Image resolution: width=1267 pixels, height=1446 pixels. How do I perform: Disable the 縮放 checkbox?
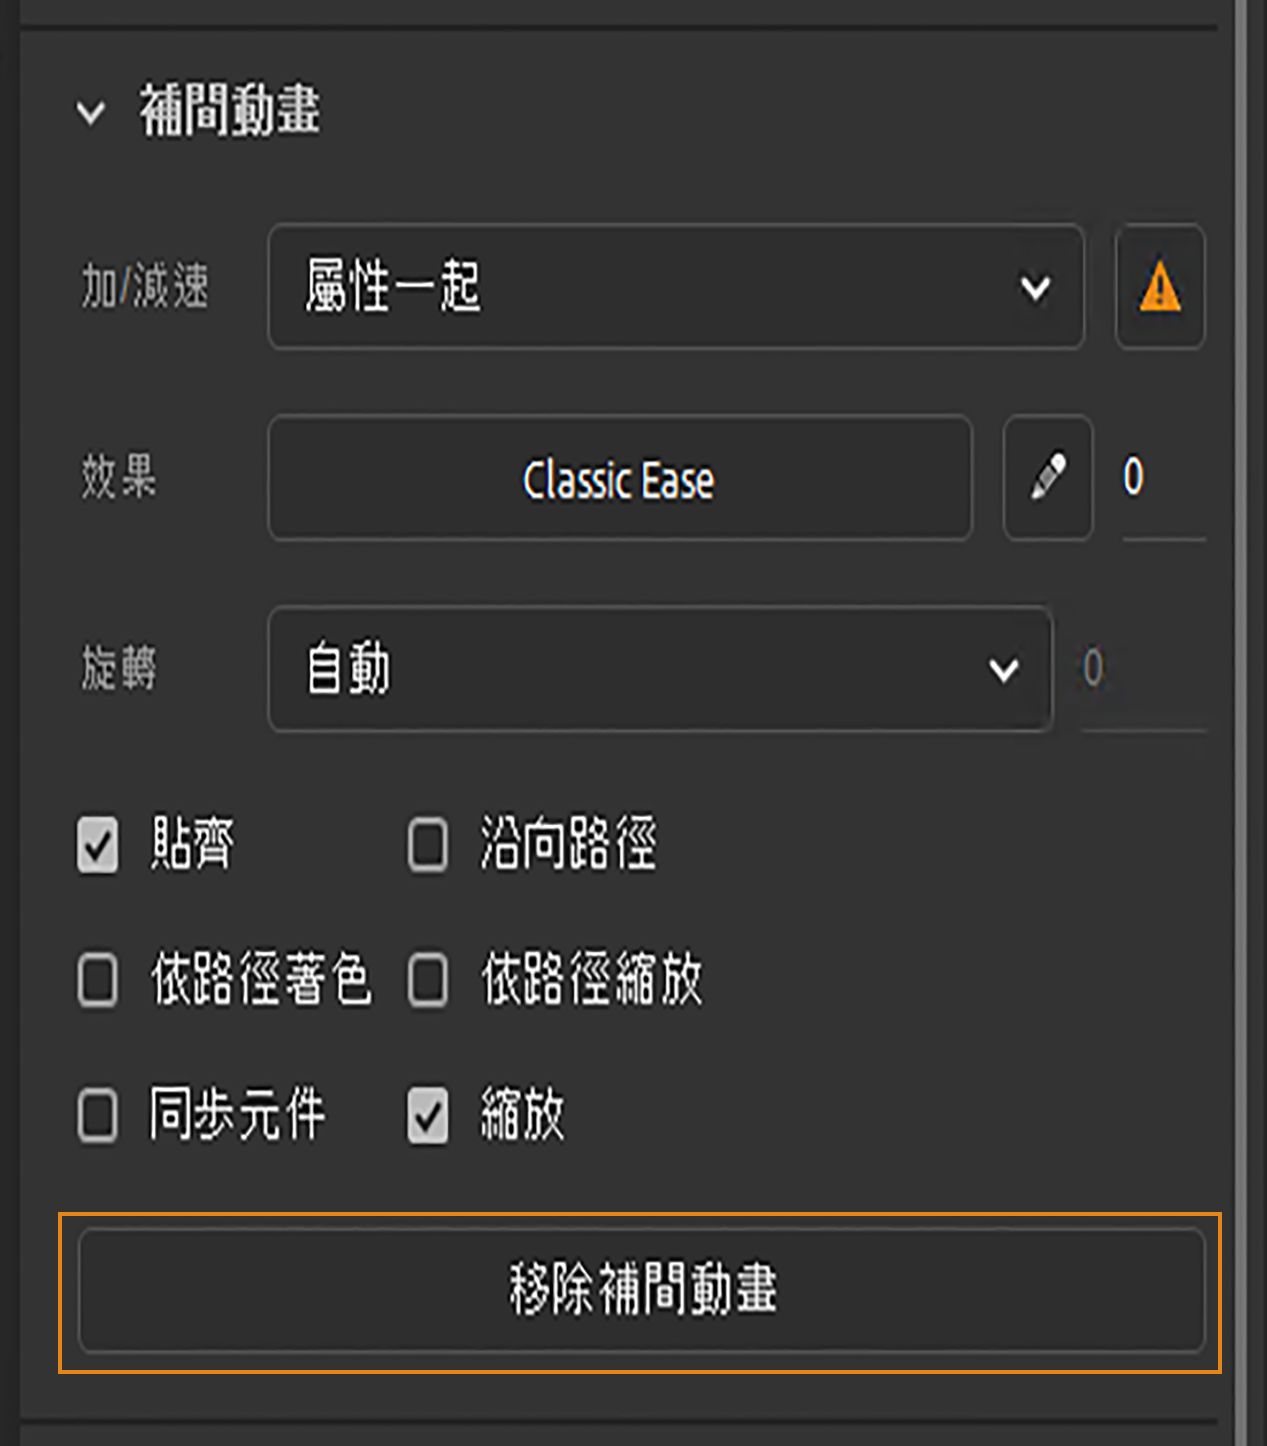coord(427,1117)
